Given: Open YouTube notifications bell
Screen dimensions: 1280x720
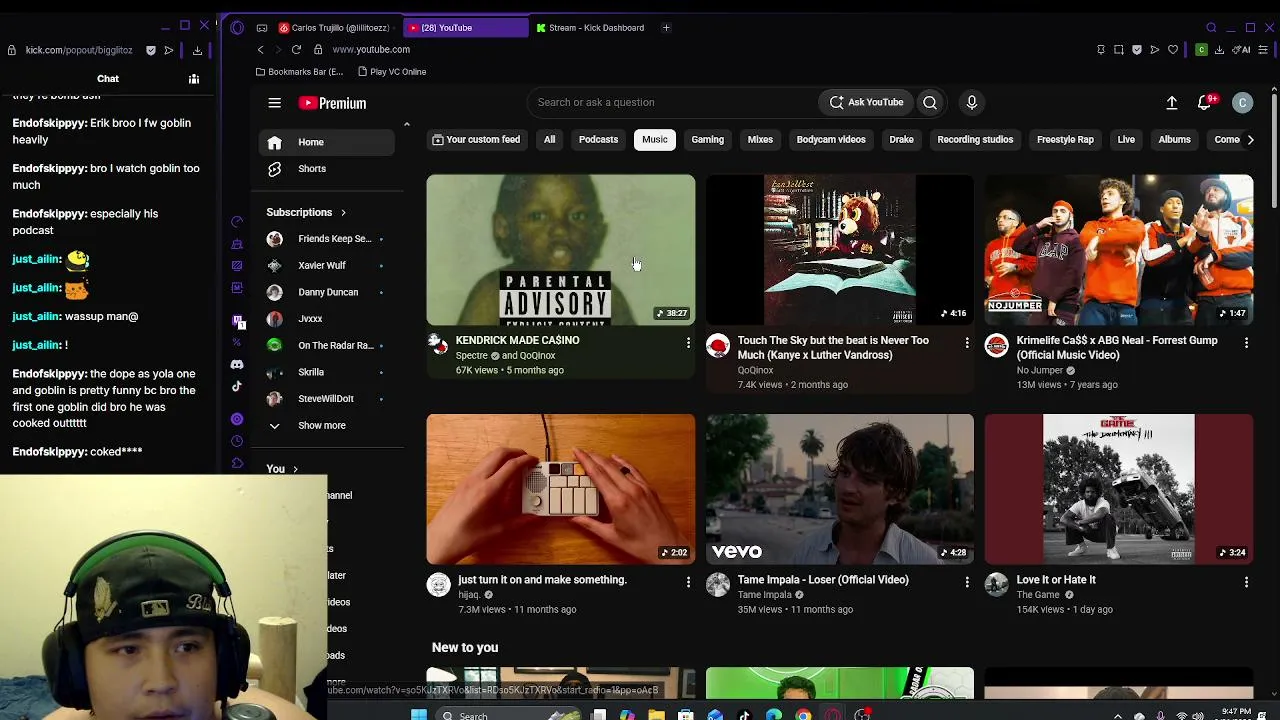Looking at the screenshot, I should 1205,102.
